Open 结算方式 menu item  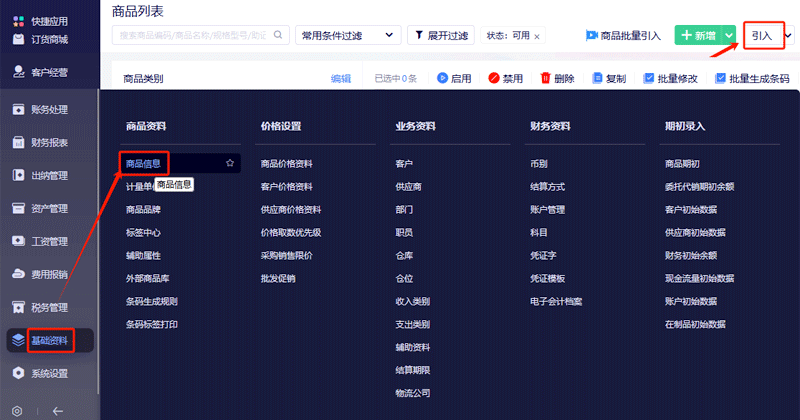pyautogui.click(x=547, y=186)
